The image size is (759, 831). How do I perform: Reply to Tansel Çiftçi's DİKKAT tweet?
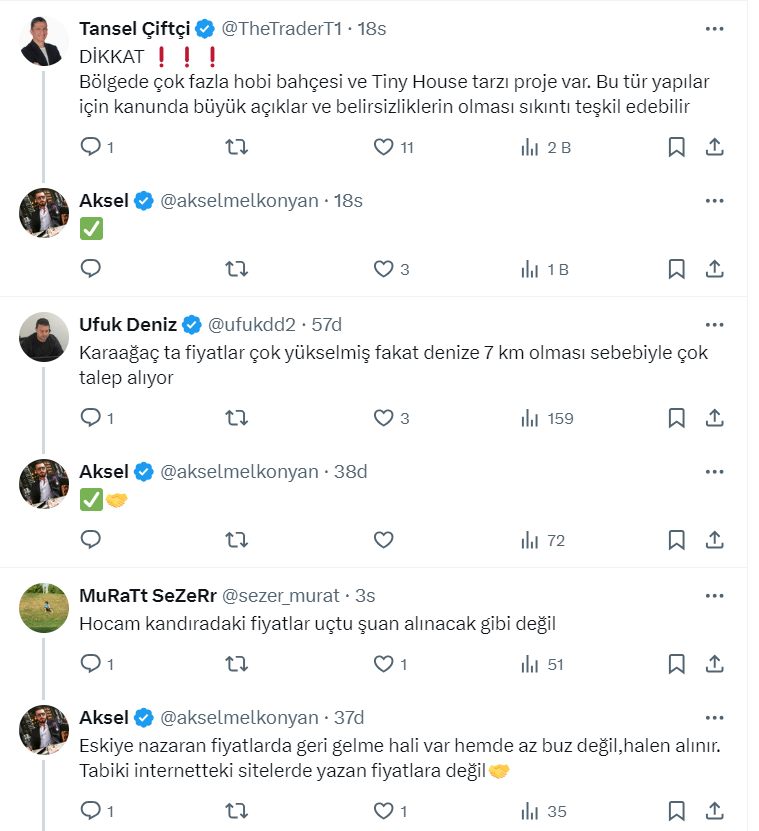click(x=91, y=148)
